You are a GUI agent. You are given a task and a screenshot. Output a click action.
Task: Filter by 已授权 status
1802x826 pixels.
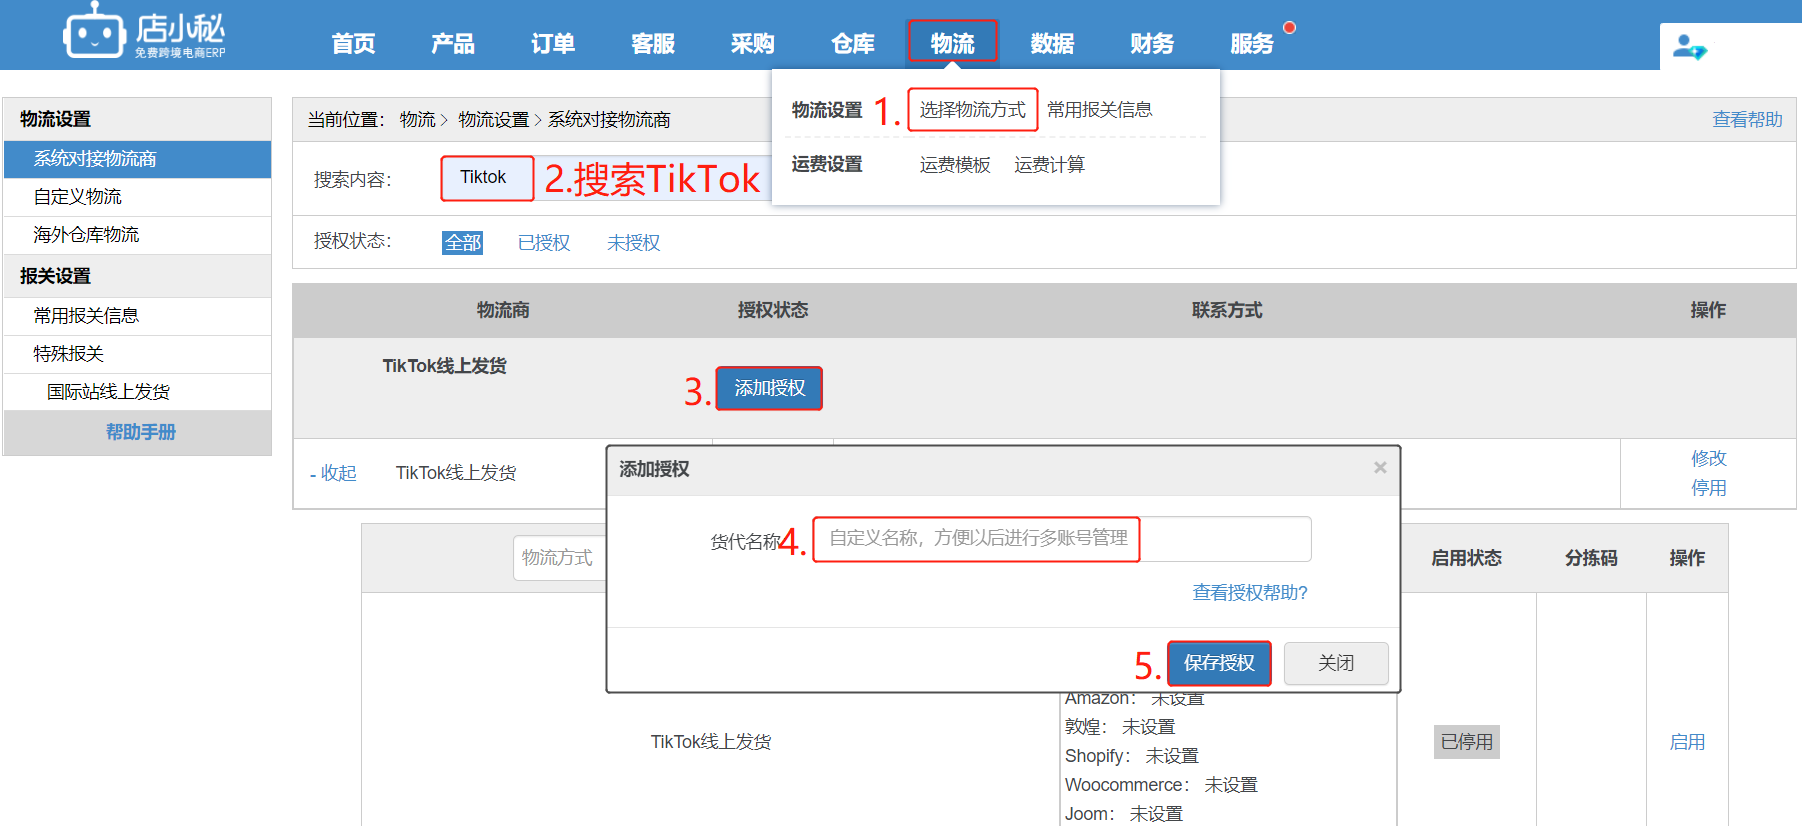point(543,243)
